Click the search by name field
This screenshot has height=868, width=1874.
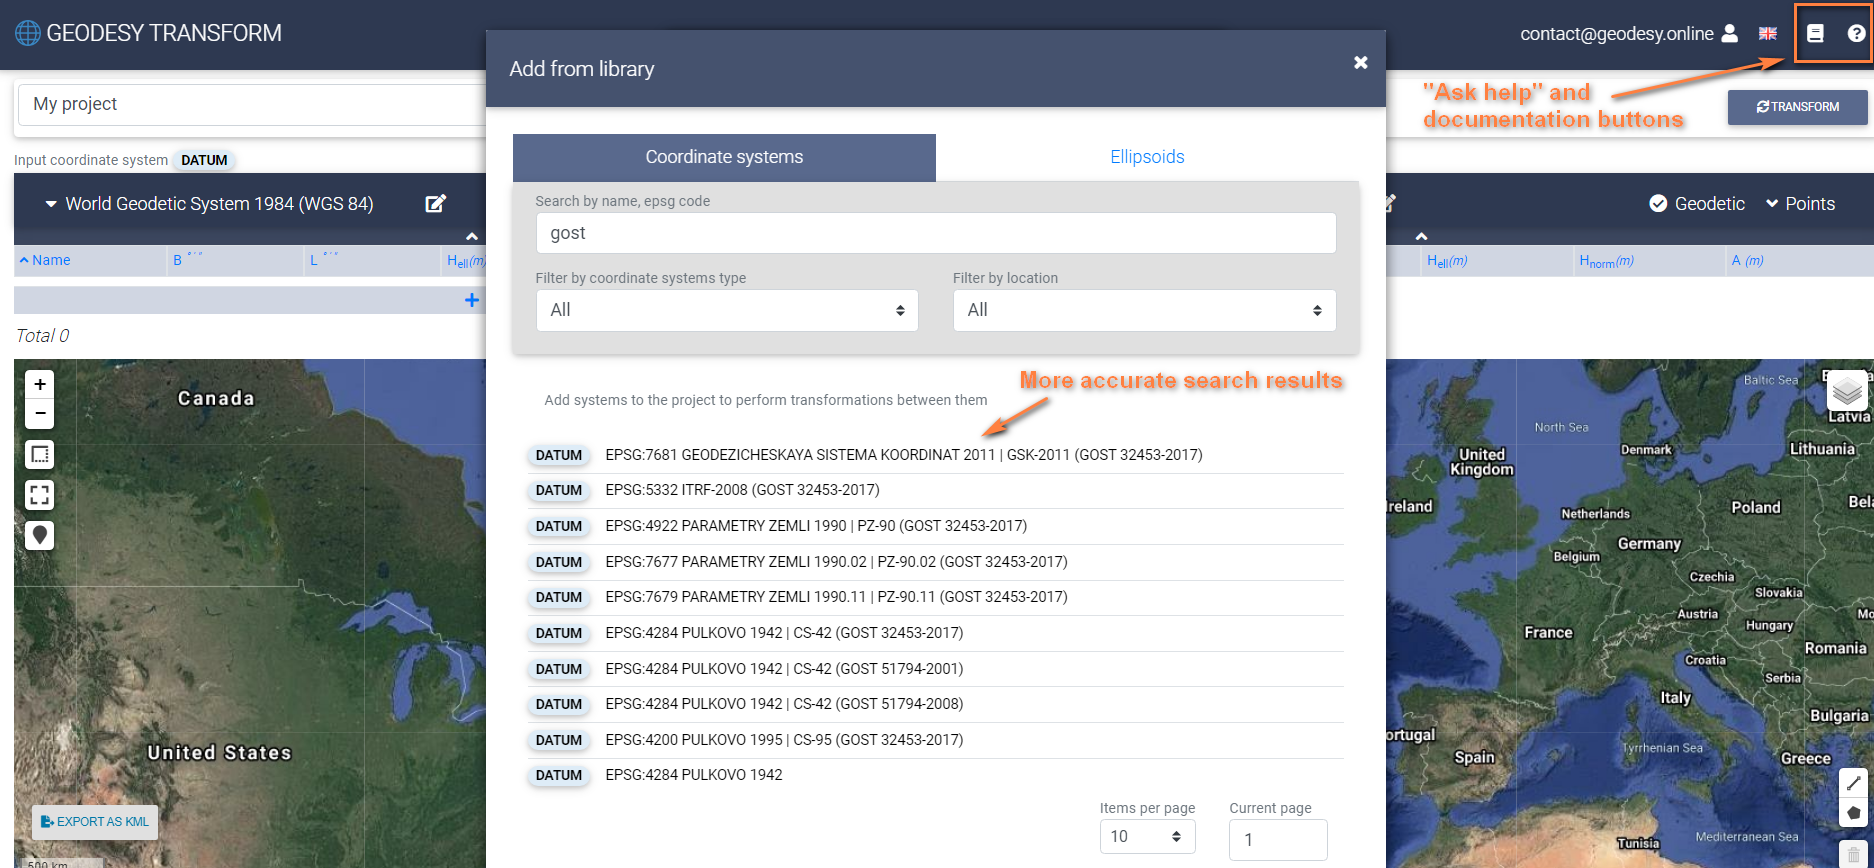[x=935, y=233]
